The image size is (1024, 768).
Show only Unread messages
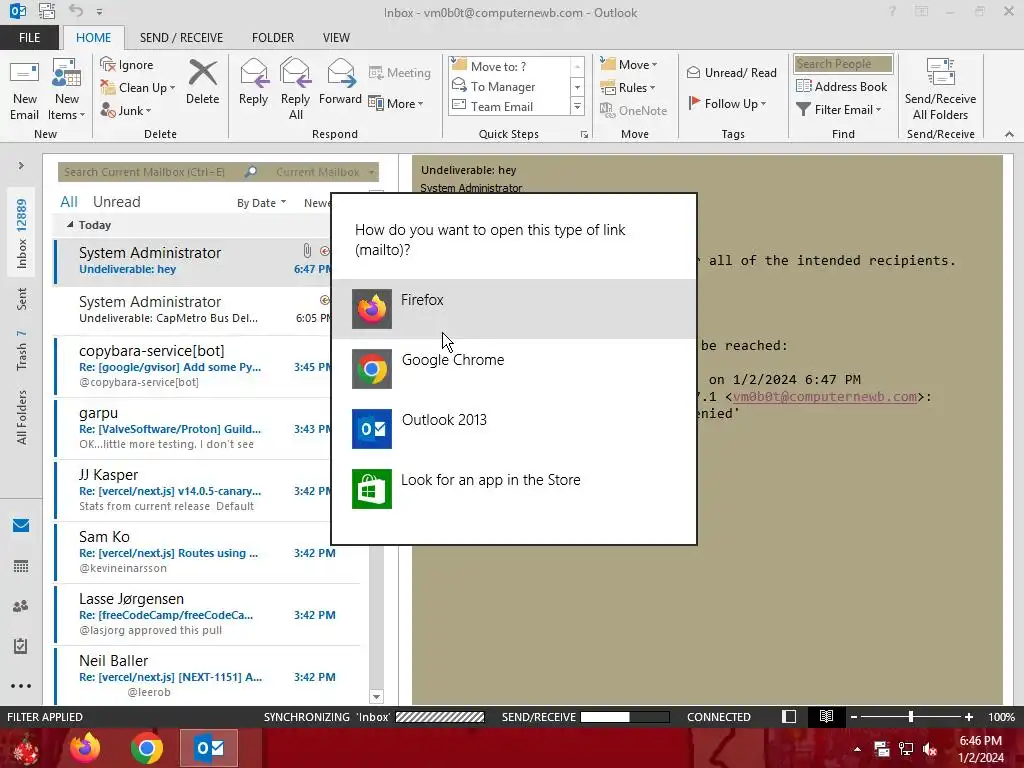[116, 202]
